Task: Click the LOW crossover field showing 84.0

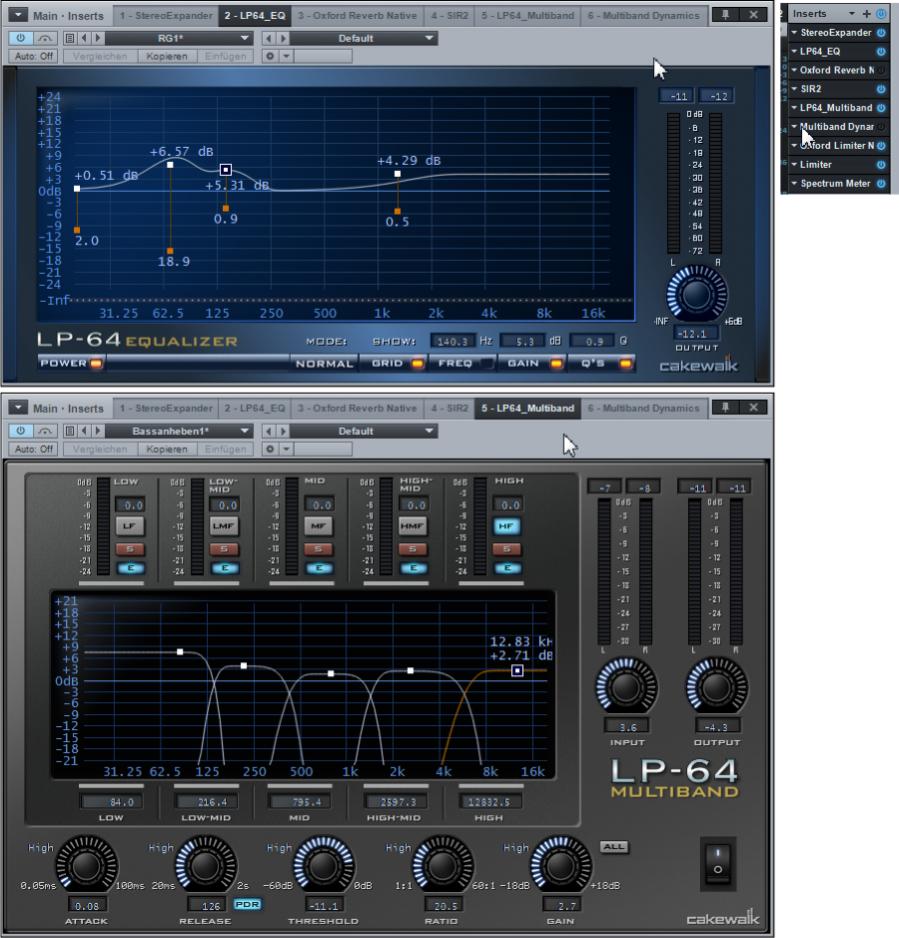Action: (x=111, y=802)
